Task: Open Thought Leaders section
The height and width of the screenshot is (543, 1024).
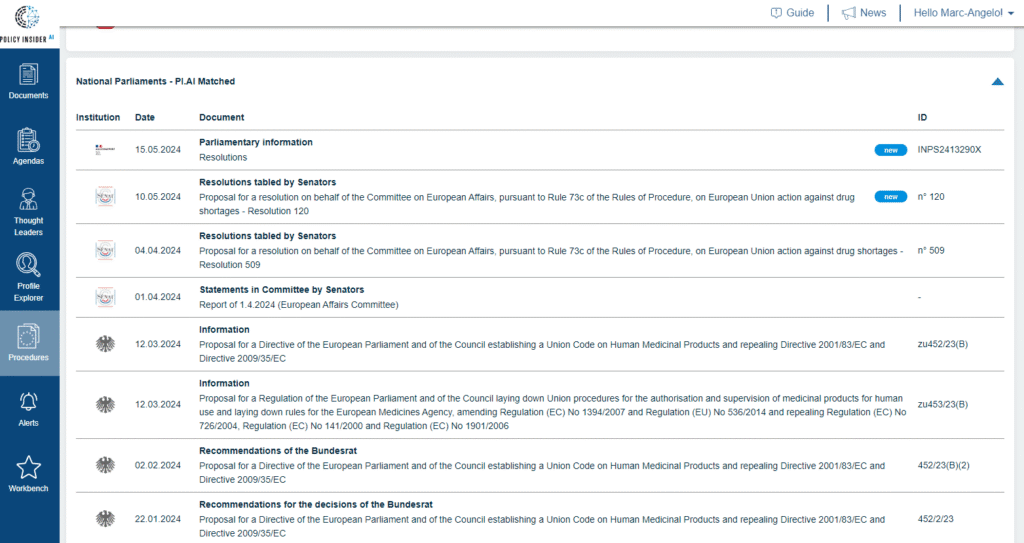Action: point(28,210)
